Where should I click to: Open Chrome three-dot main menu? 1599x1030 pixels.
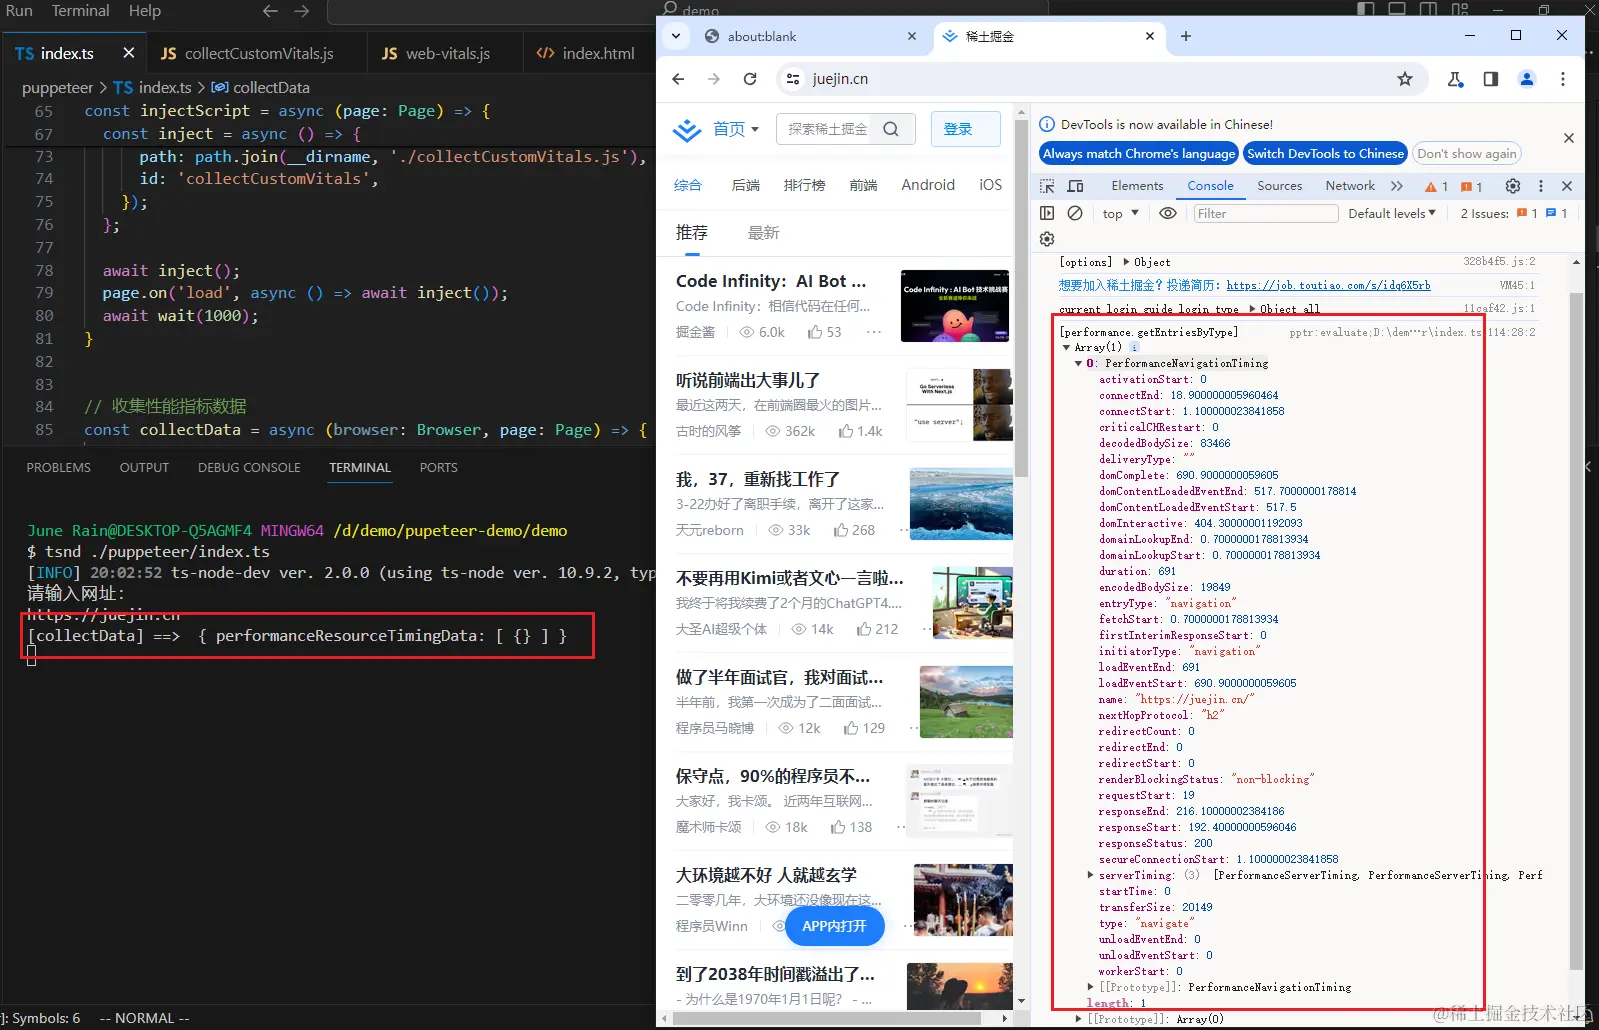[1563, 79]
